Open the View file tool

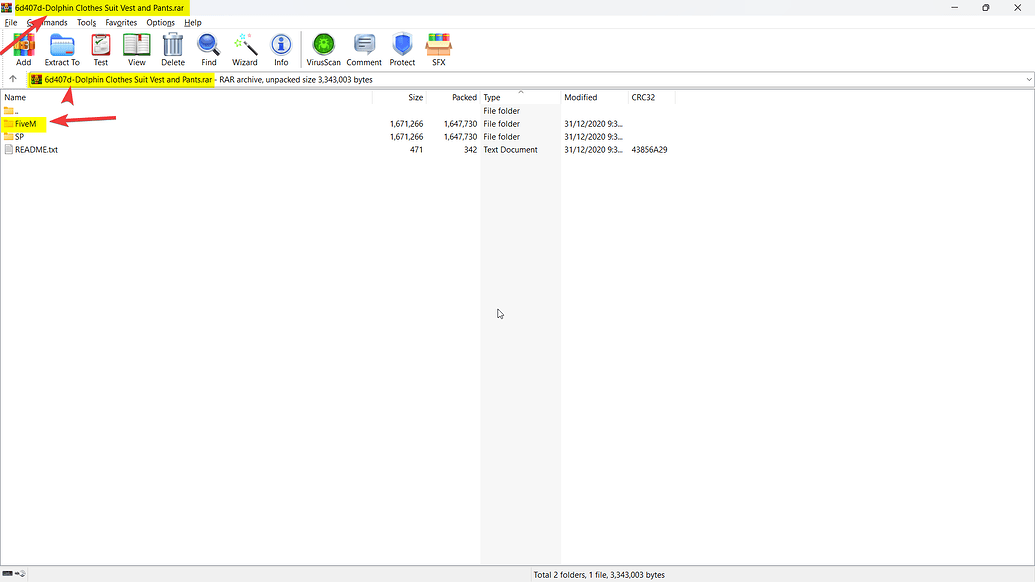point(137,48)
